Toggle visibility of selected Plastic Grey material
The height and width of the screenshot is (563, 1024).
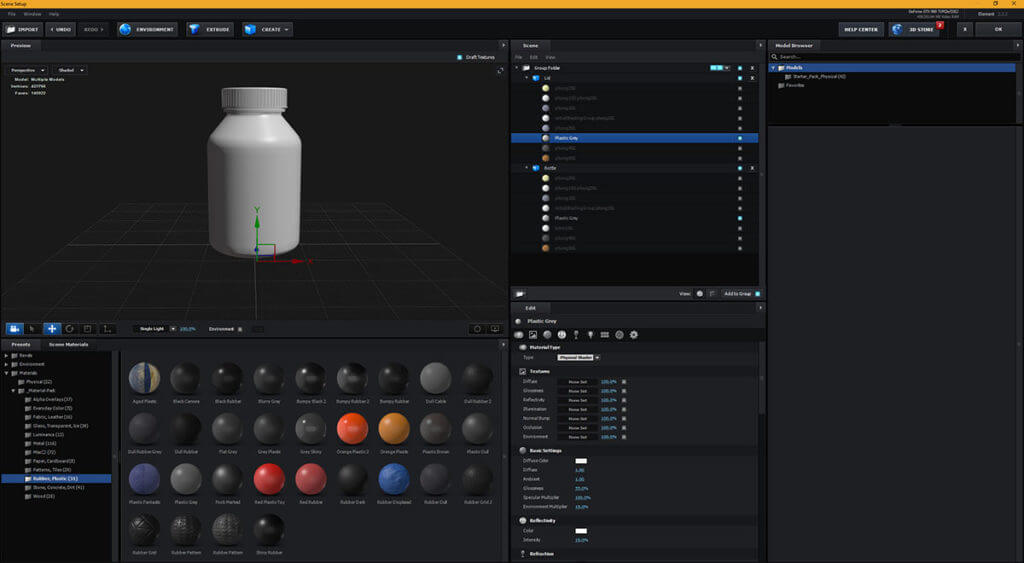740,138
